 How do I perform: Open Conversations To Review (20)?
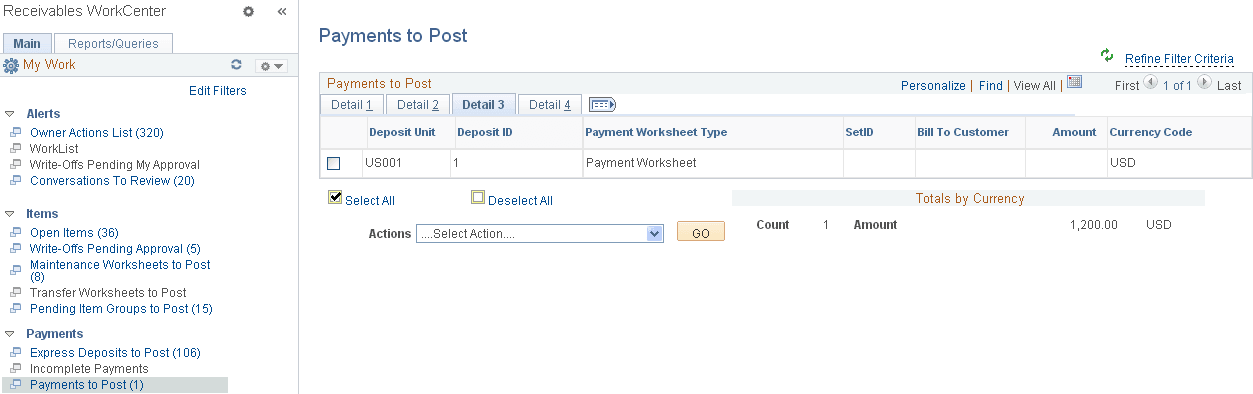coord(112,181)
